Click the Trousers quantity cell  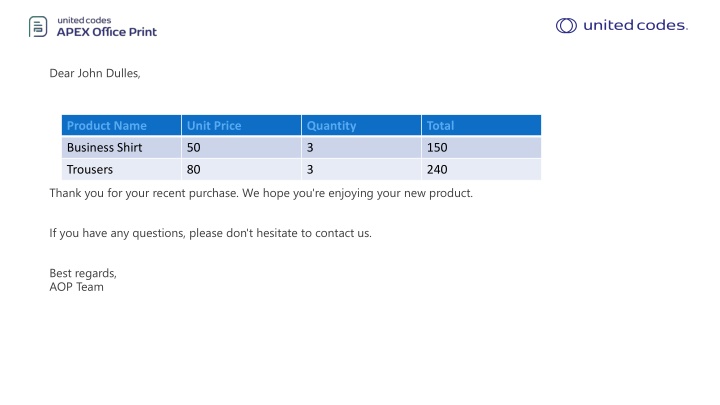[x=361, y=169]
